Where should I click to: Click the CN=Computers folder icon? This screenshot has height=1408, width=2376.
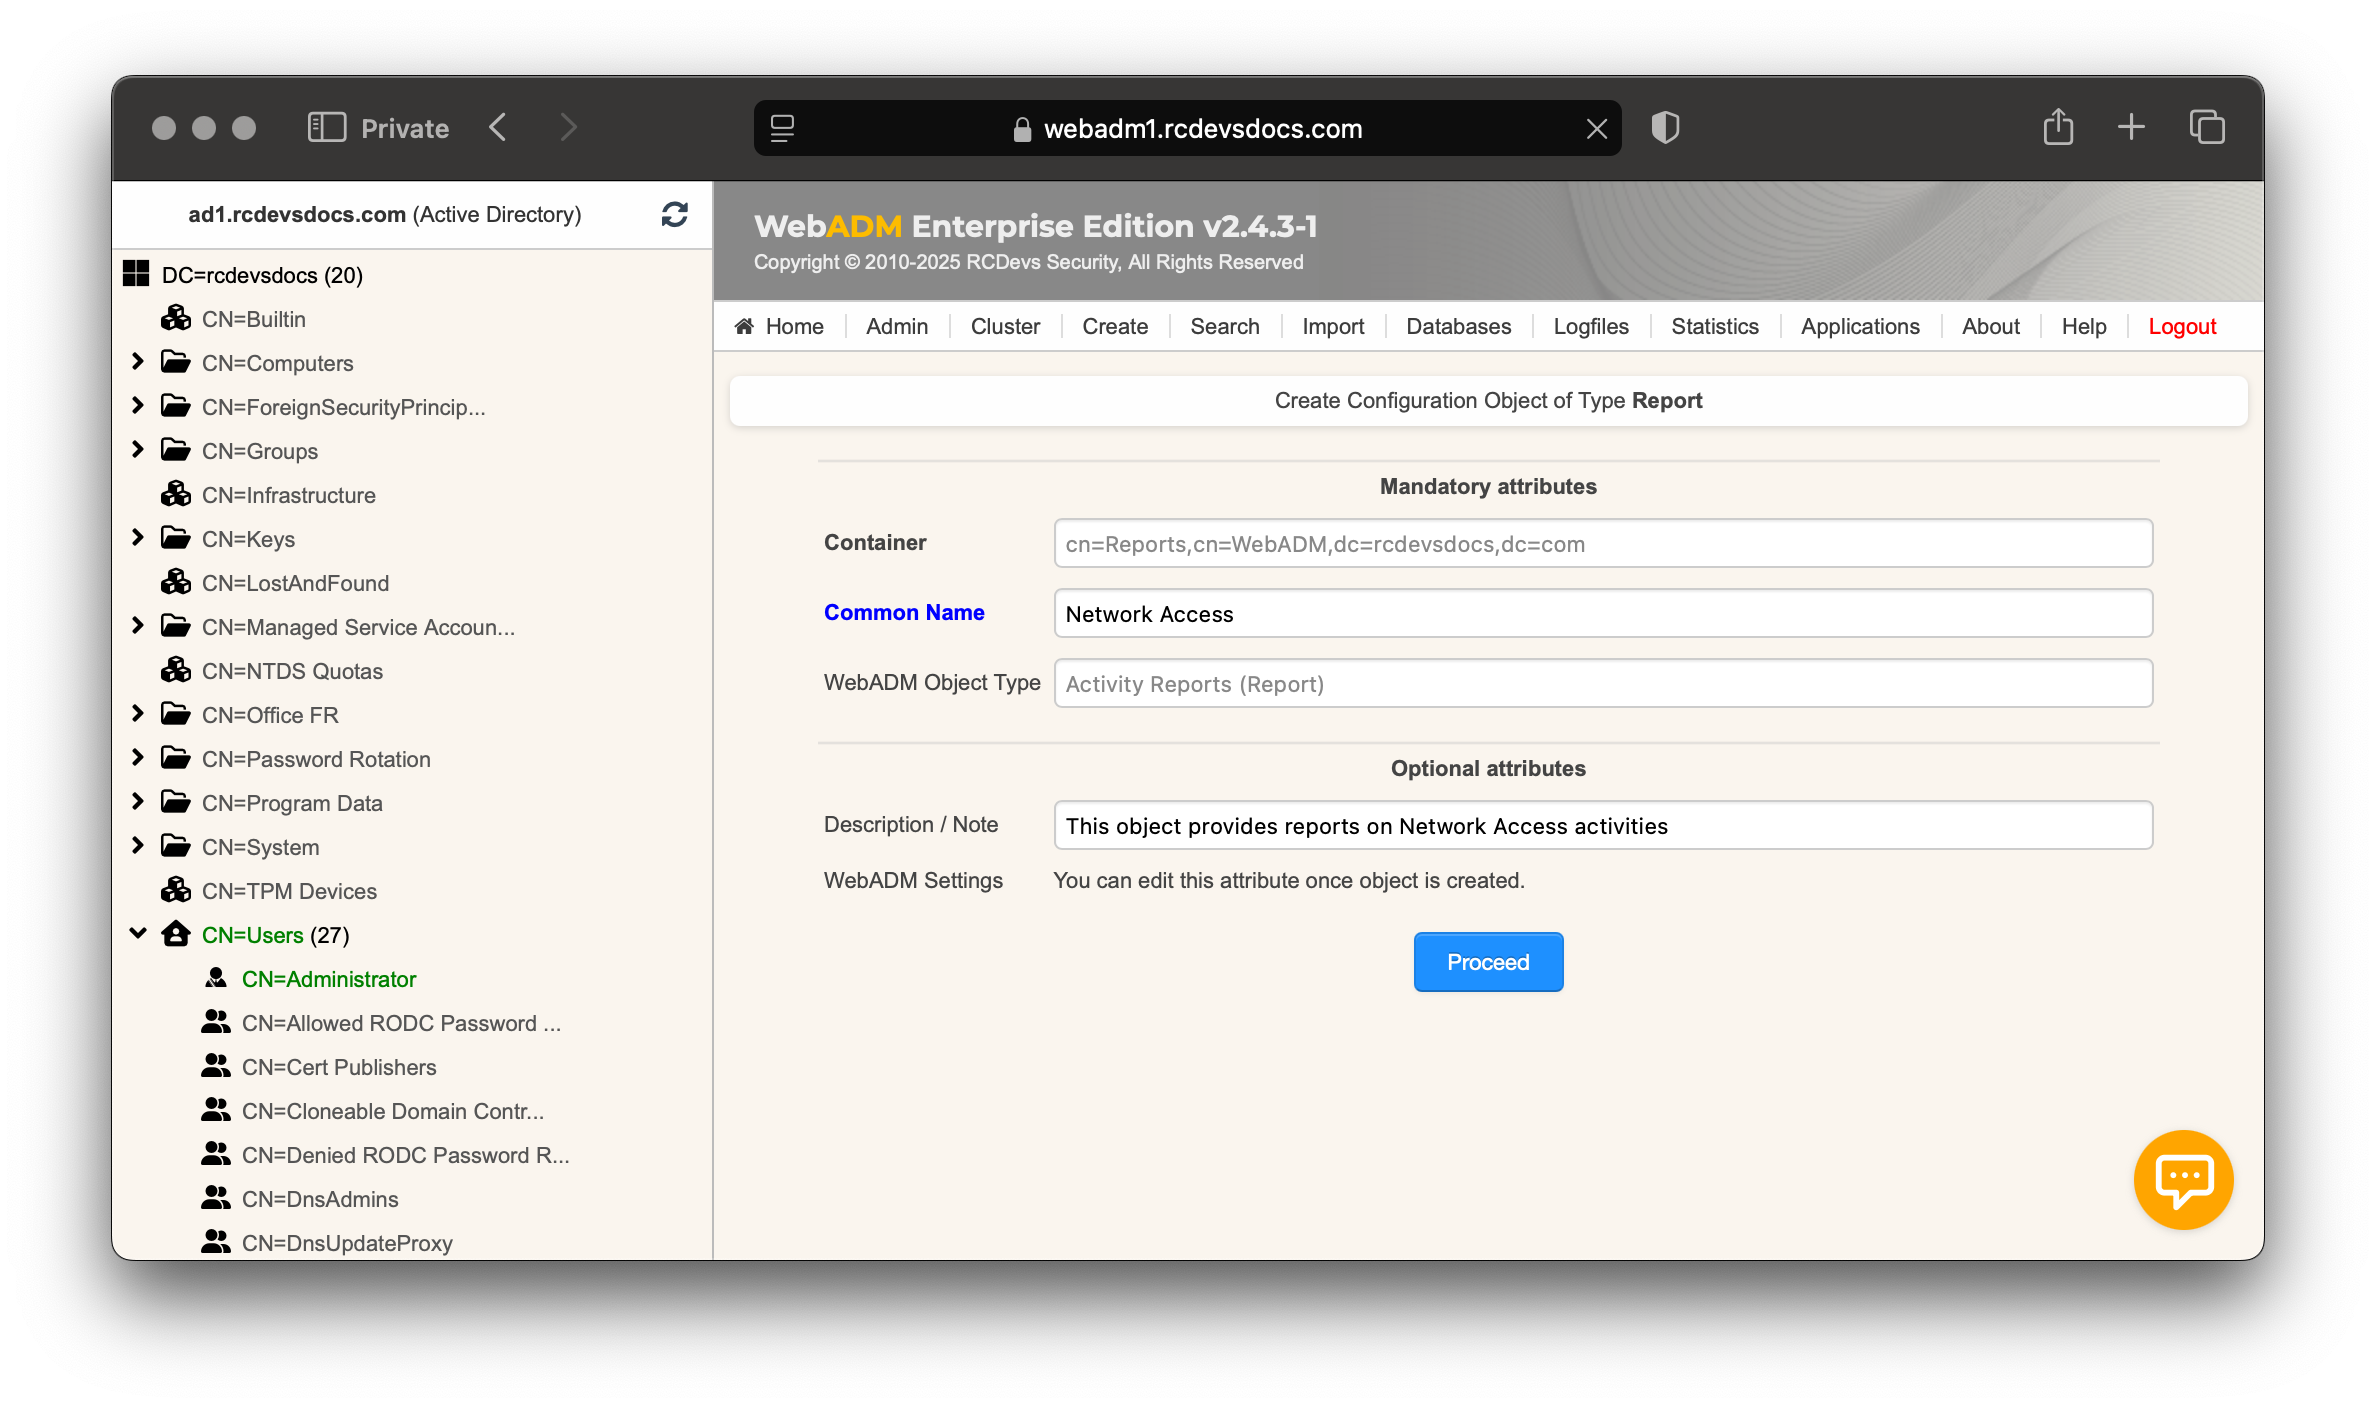pyautogui.click(x=176, y=362)
